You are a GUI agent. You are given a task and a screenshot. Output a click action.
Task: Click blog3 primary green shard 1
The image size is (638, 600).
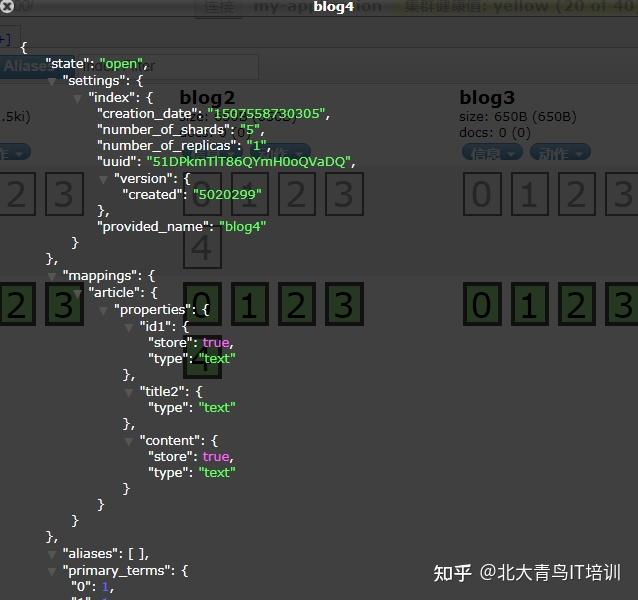coord(529,304)
